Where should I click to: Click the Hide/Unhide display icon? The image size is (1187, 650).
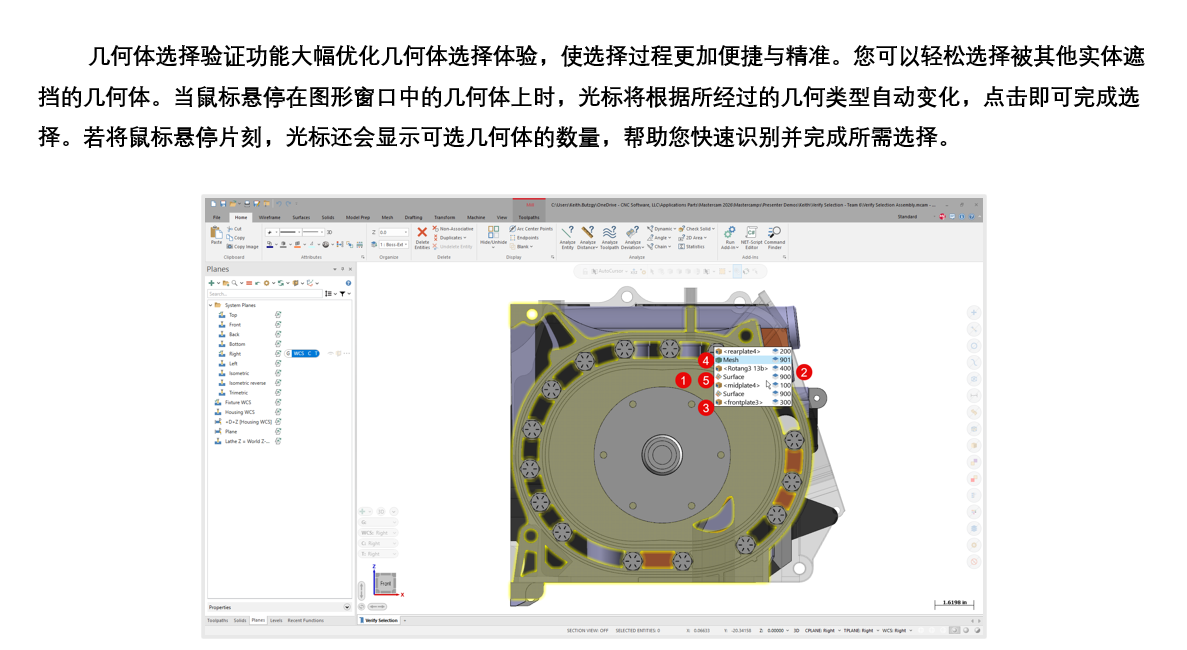(493, 232)
